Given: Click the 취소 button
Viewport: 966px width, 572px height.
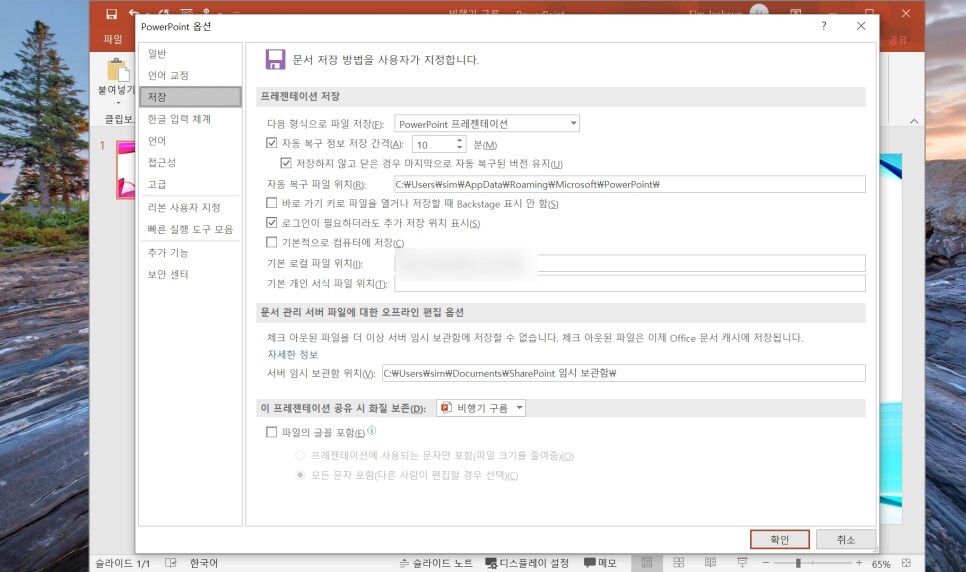Looking at the screenshot, I should pos(846,539).
